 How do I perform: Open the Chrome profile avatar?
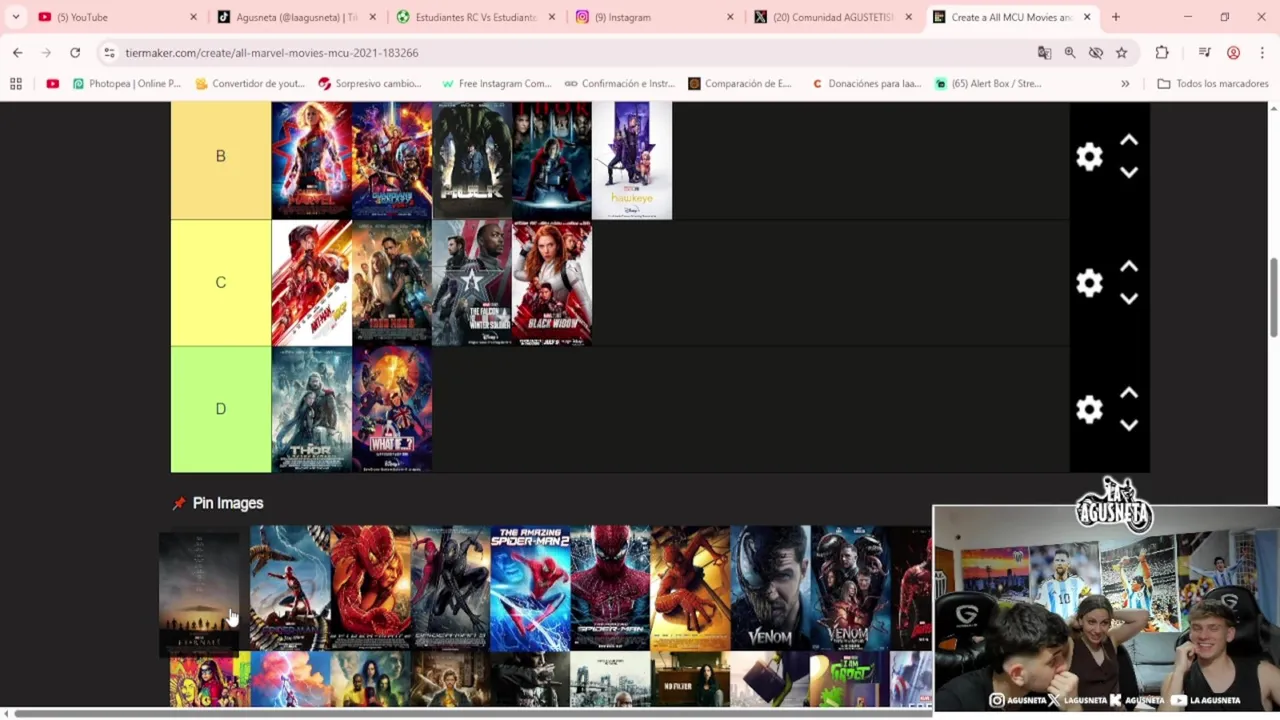1234,53
